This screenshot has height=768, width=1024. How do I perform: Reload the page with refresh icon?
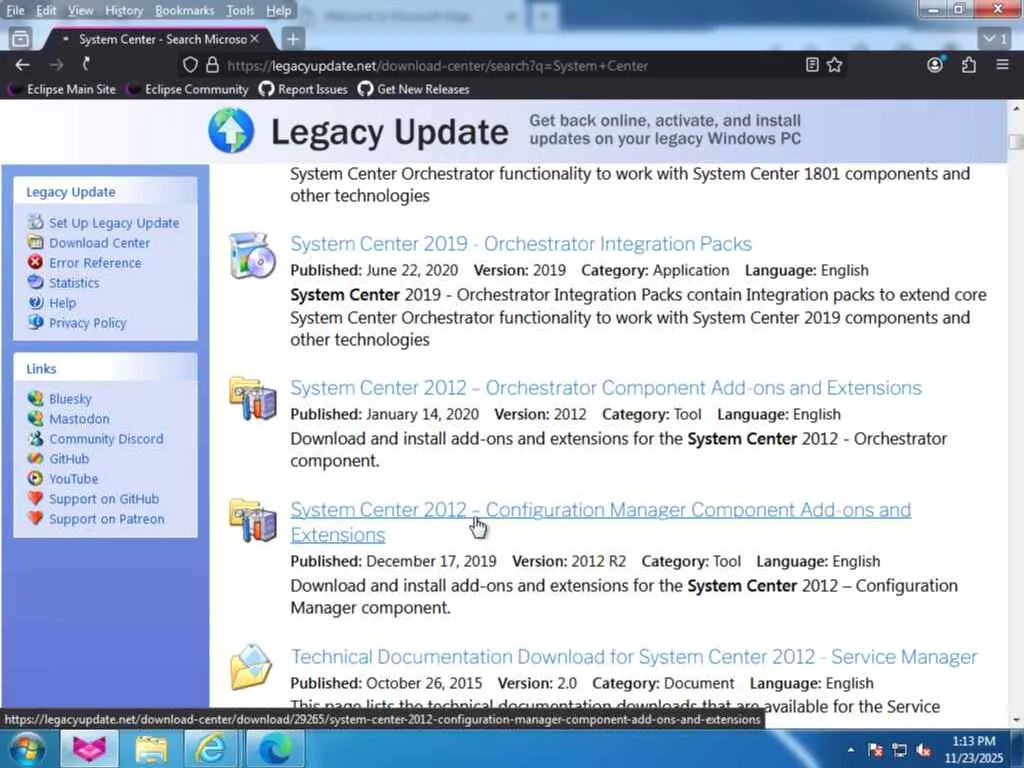pos(86,64)
